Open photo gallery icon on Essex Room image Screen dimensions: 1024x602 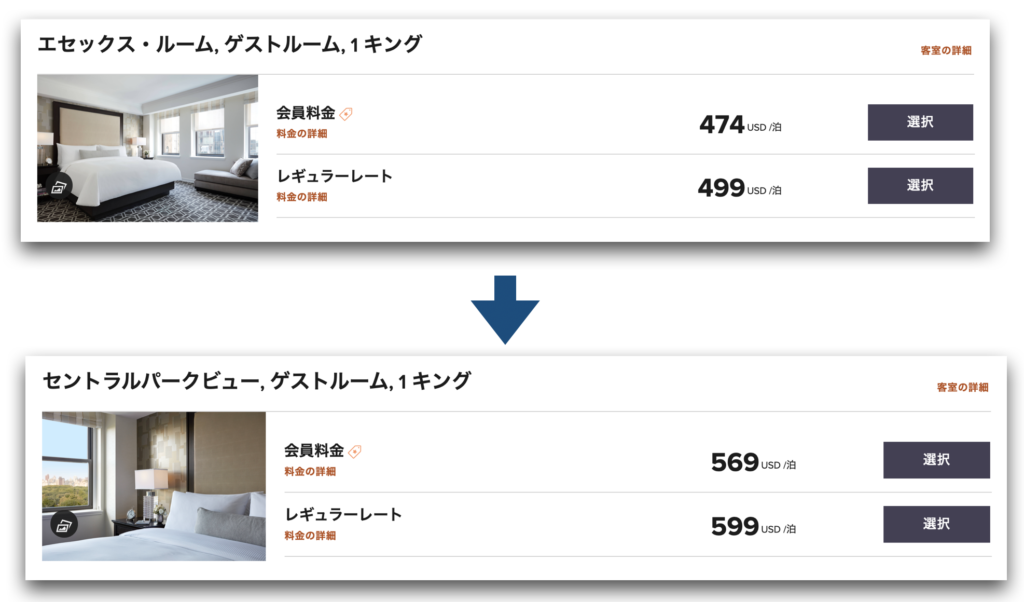(59, 186)
